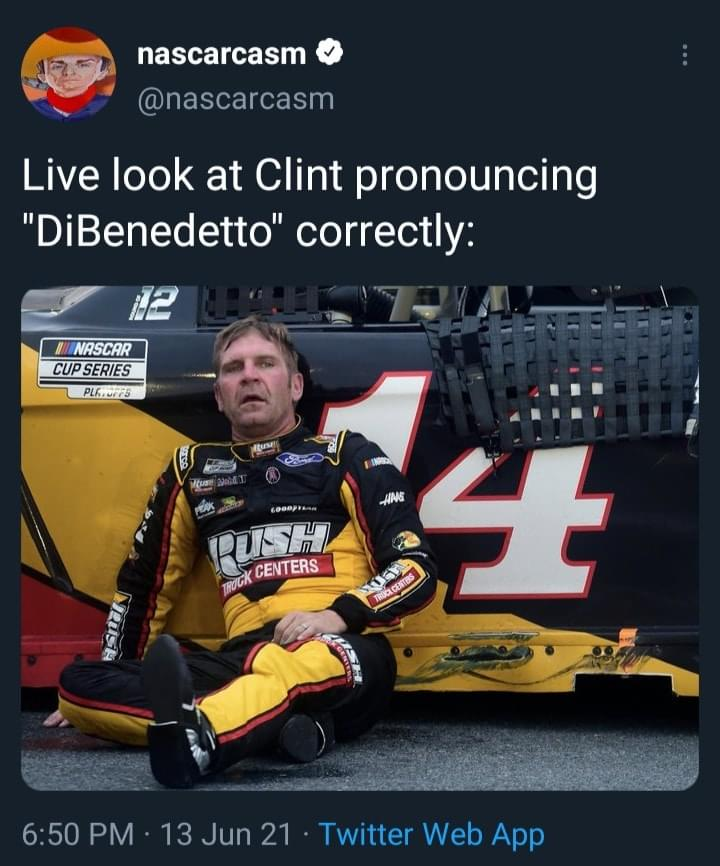The image size is (720, 866).
Task: Click the 13 Jun 21 date
Action: (225, 834)
